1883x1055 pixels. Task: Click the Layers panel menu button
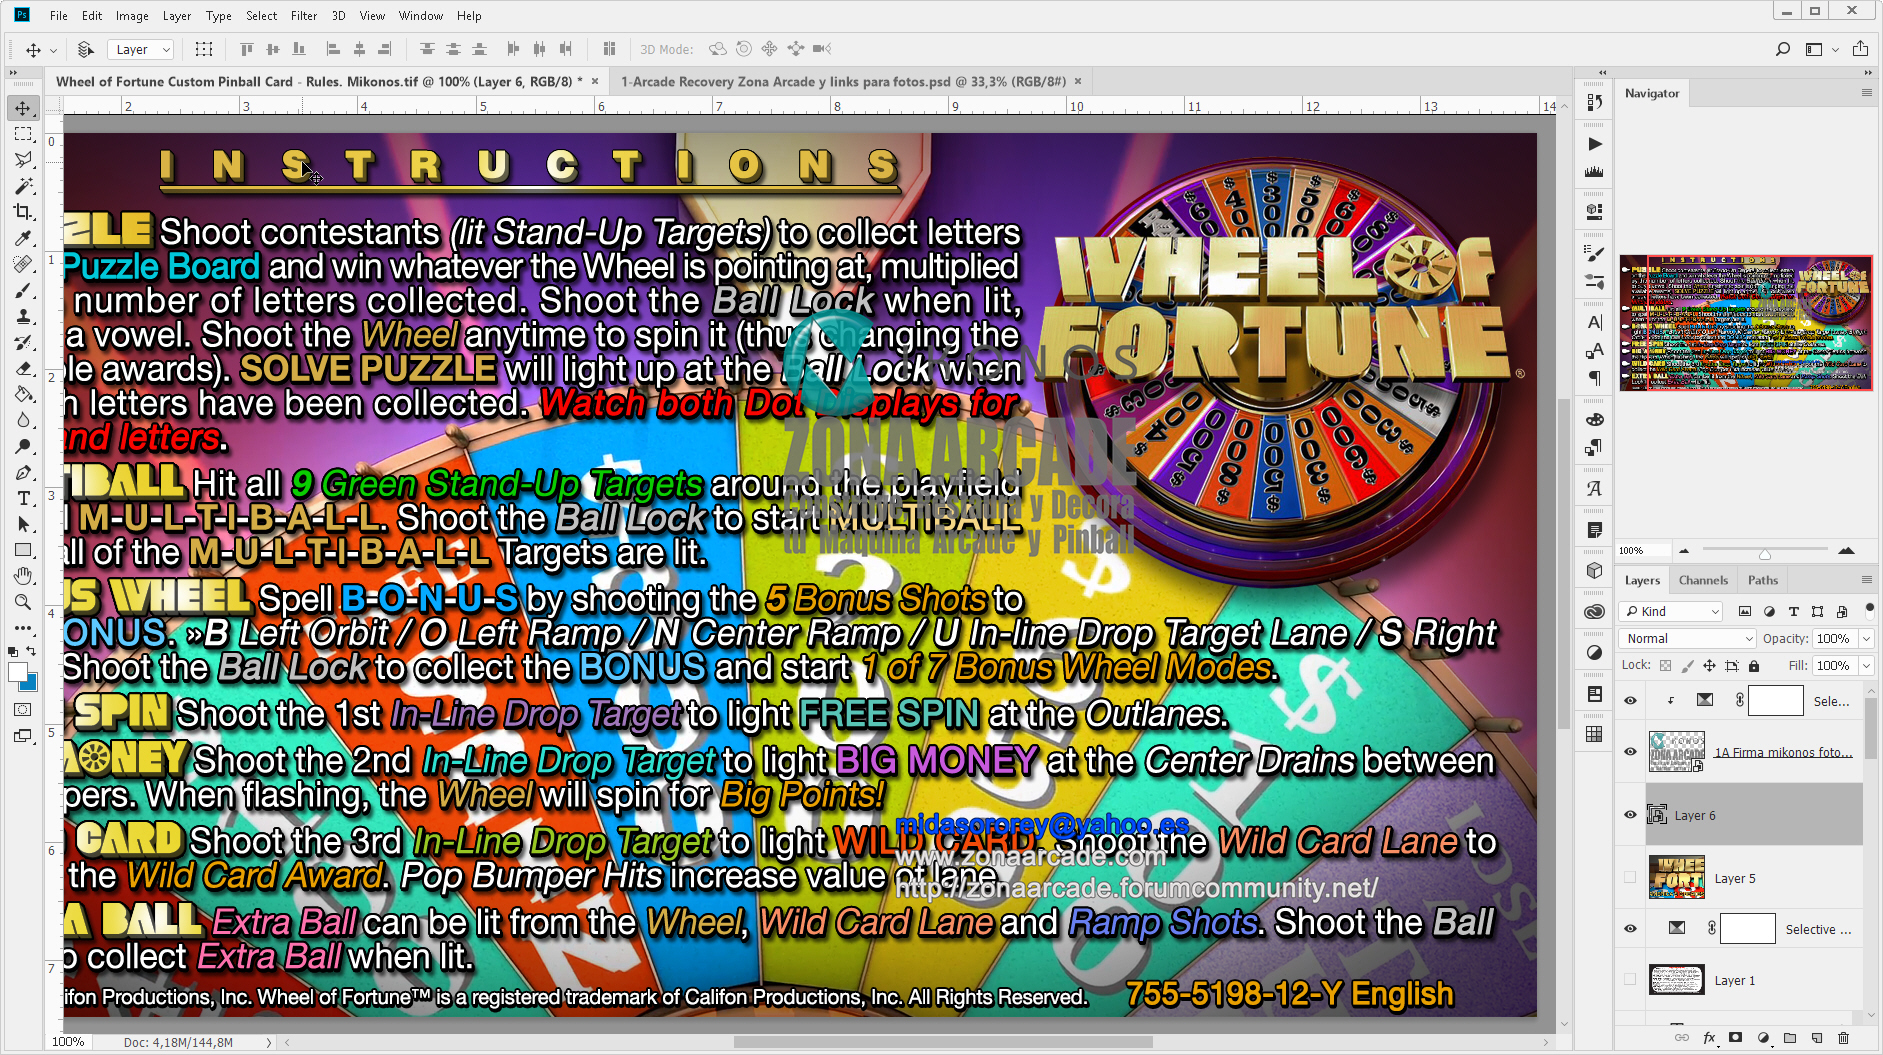pyautogui.click(x=1867, y=580)
